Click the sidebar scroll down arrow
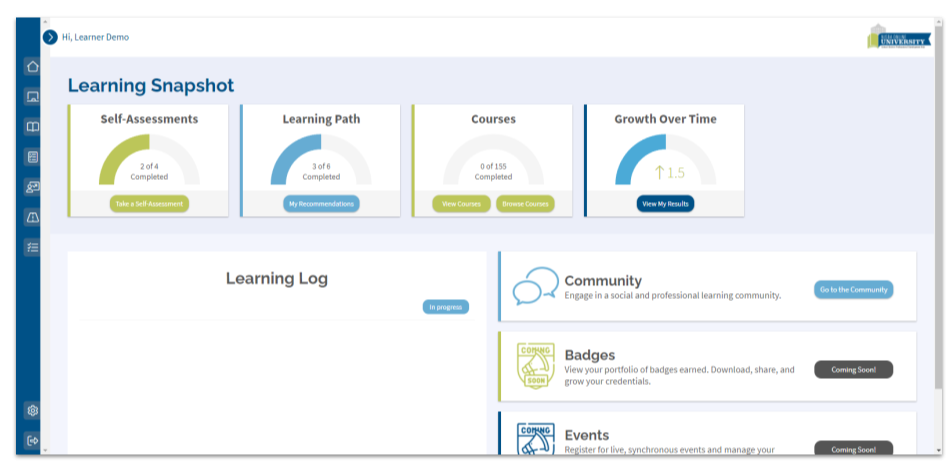 (45, 450)
